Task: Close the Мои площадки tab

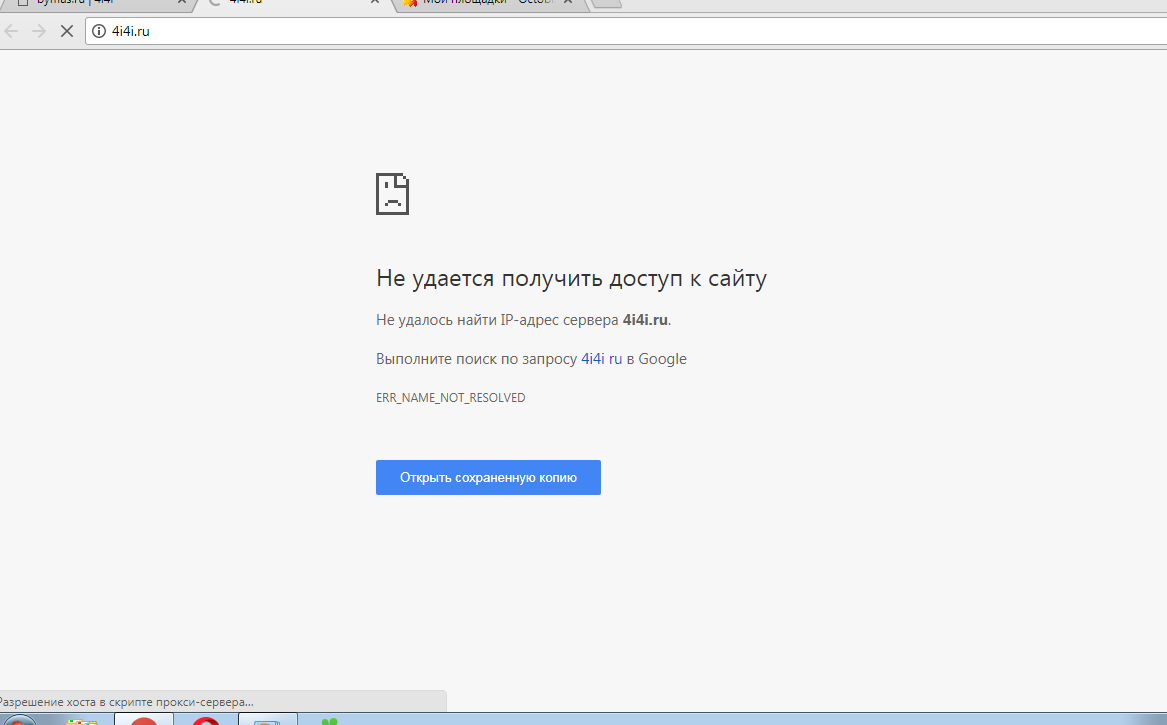Action: tap(568, 3)
